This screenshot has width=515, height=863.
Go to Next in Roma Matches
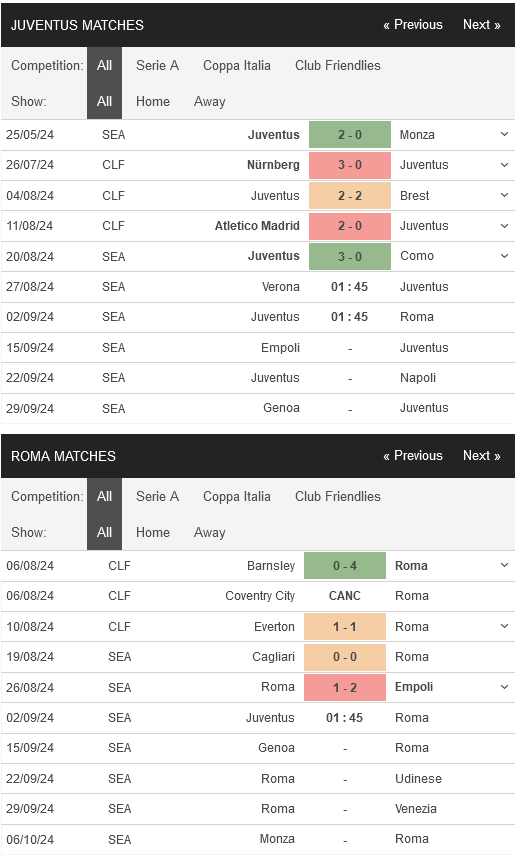click(x=481, y=456)
